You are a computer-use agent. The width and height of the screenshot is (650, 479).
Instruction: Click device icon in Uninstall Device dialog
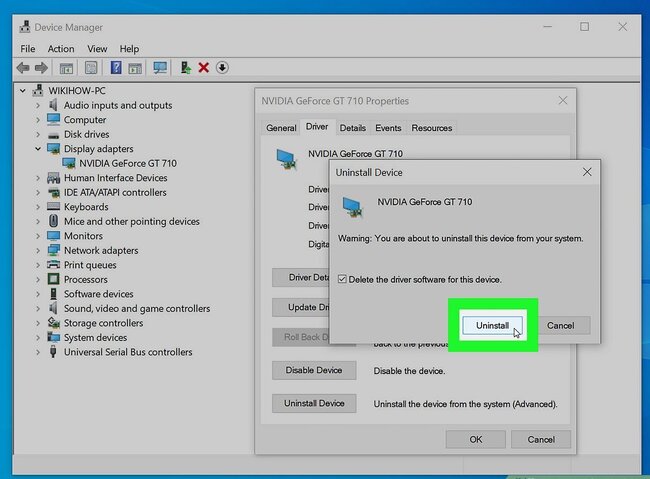pos(352,207)
